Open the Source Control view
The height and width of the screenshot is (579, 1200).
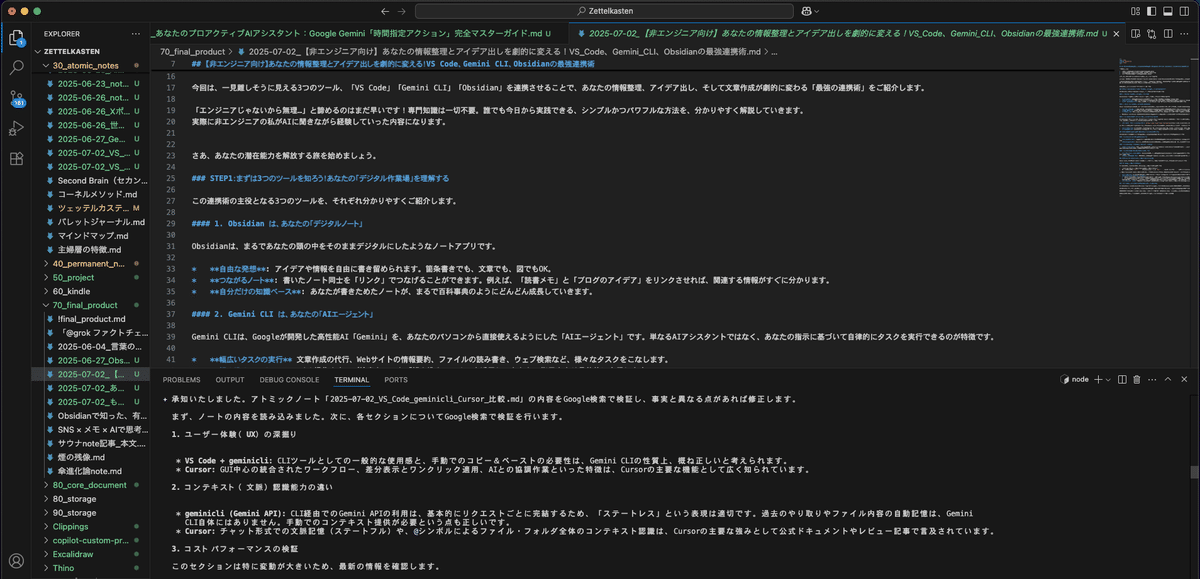pos(14,97)
